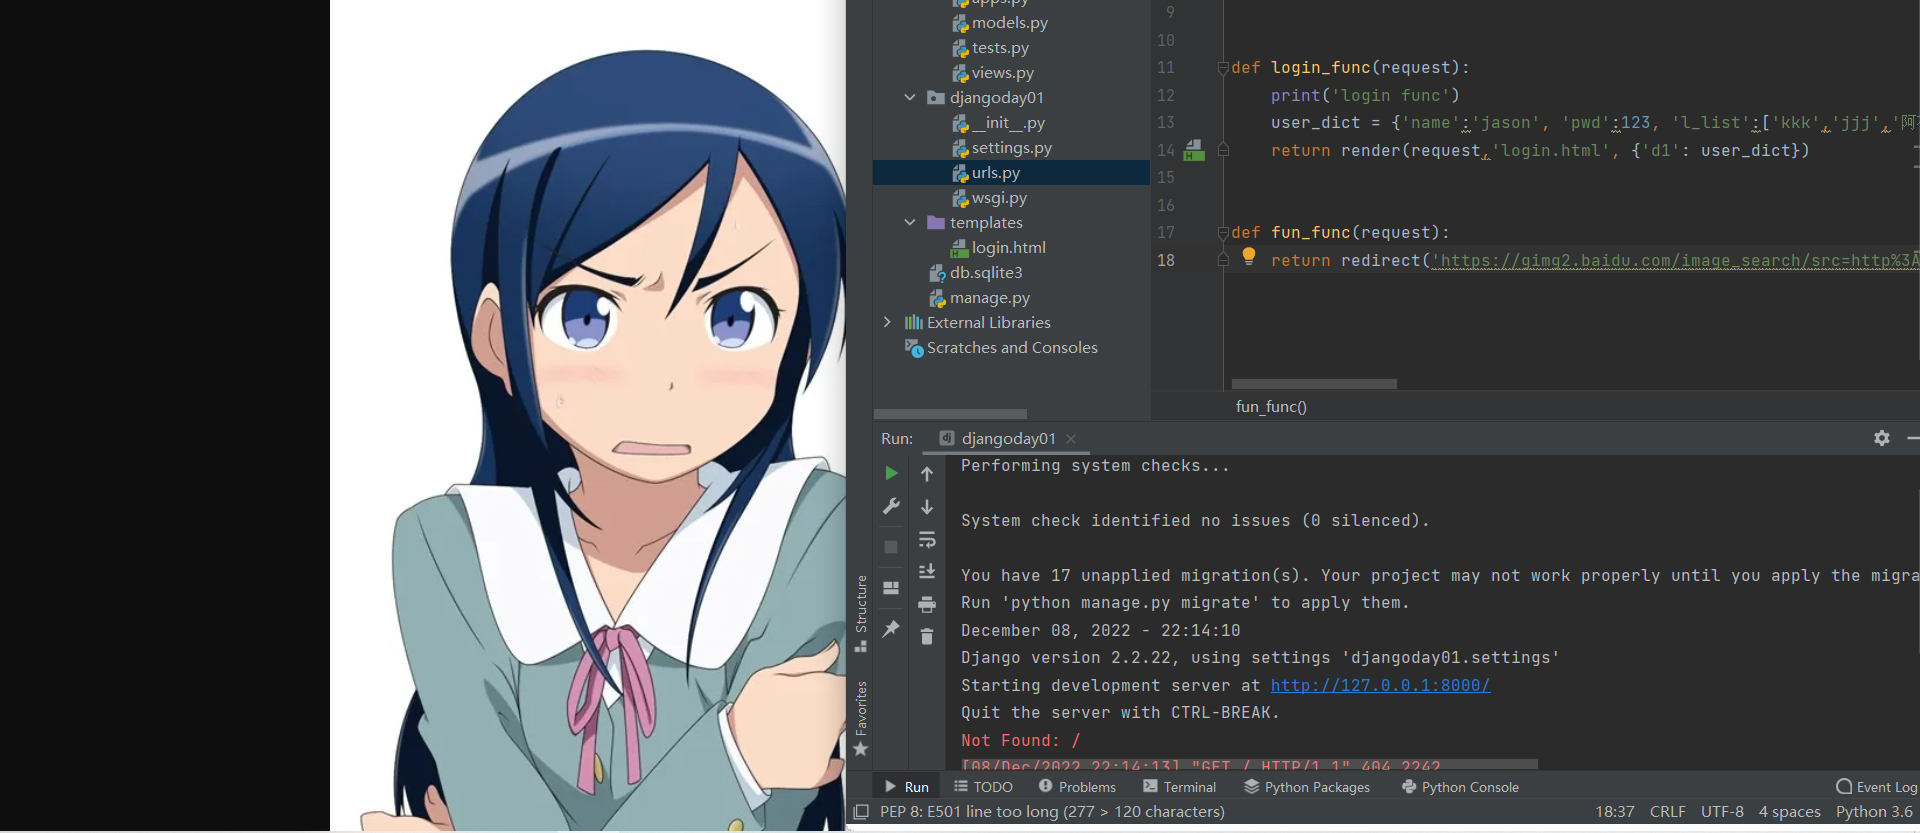1920x833 pixels.
Task: Select views.py in project tree
Action: coord(1003,73)
